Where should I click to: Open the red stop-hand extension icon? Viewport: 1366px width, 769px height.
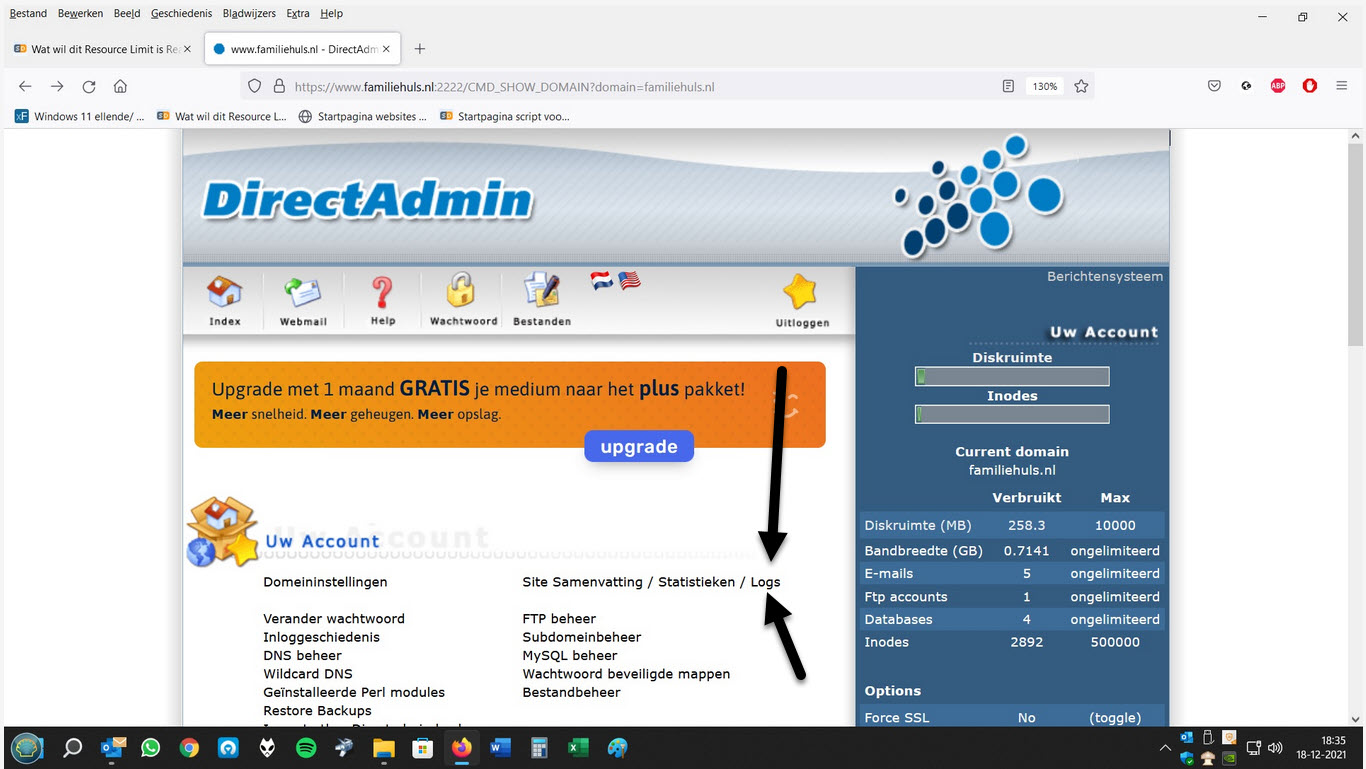pos(1310,86)
